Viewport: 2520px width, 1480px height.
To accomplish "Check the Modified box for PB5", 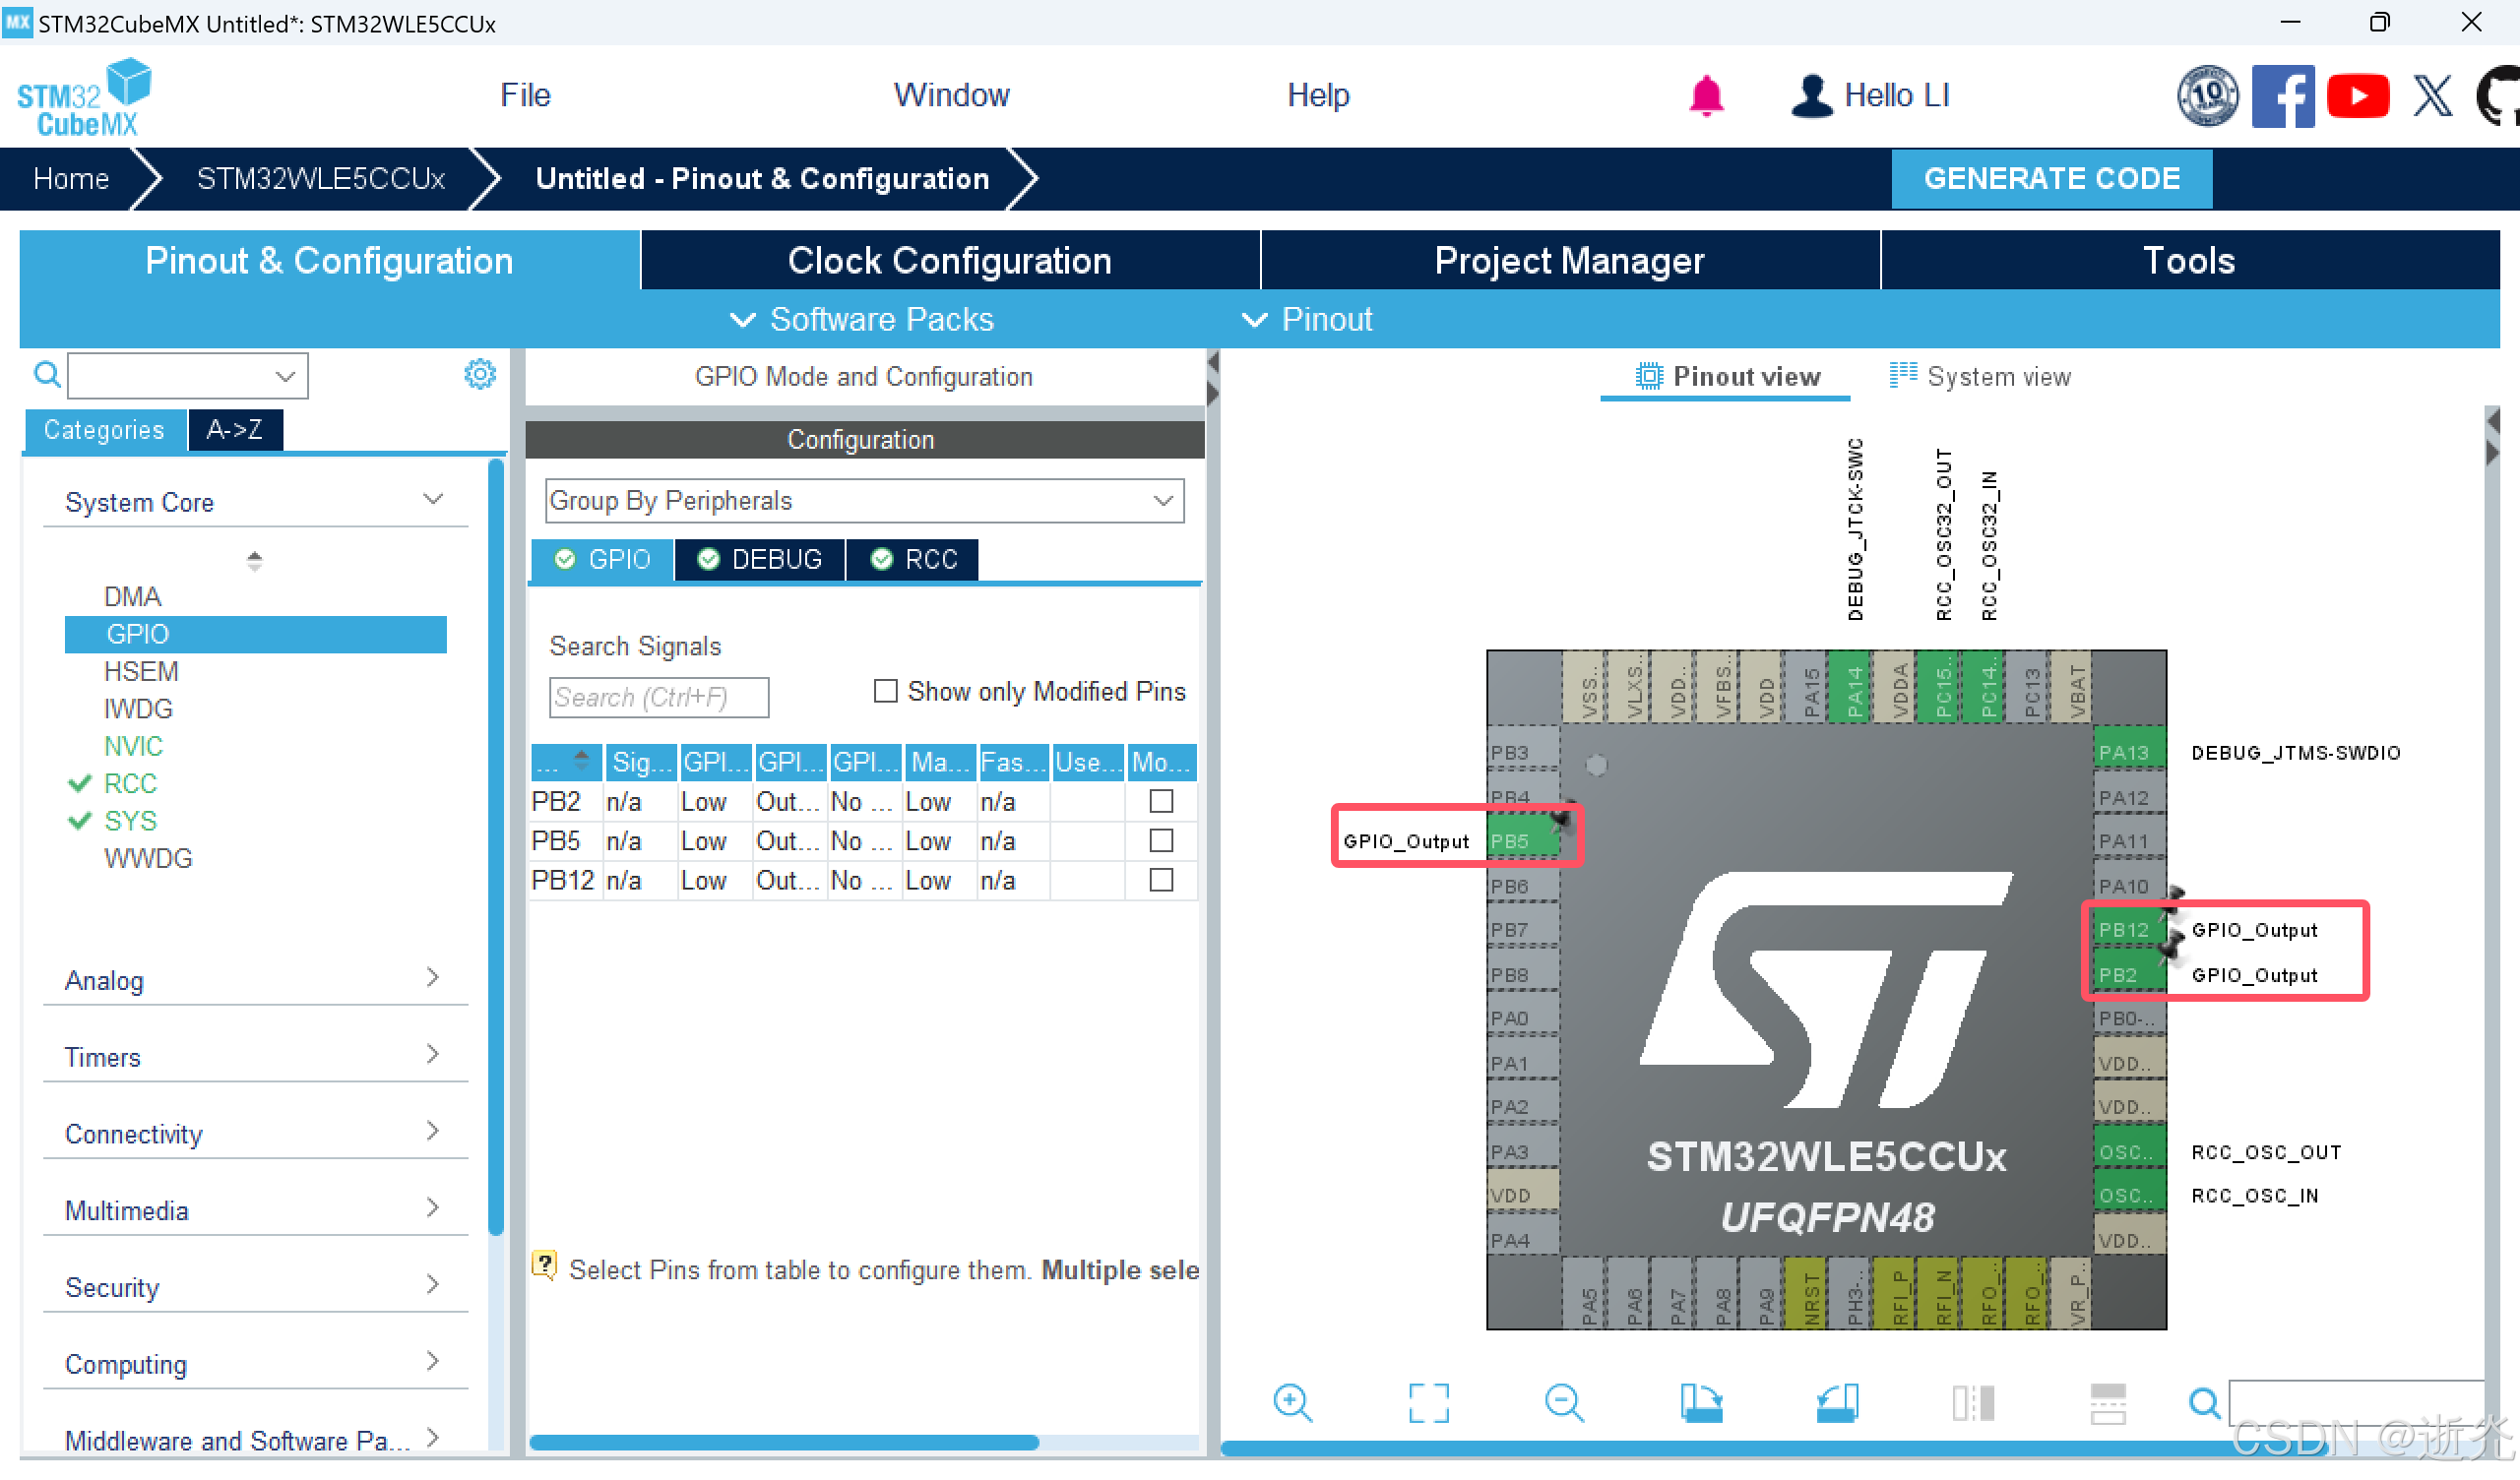I will click(x=1160, y=841).
